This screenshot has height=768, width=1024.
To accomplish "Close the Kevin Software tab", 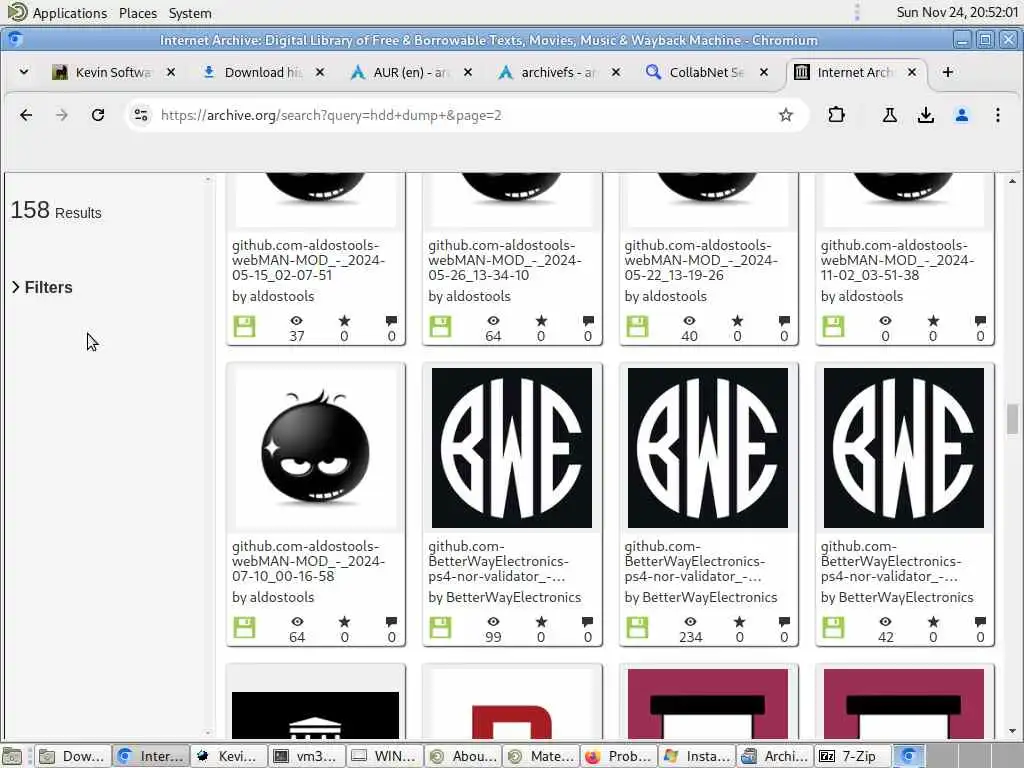I will tap(171, 72).
